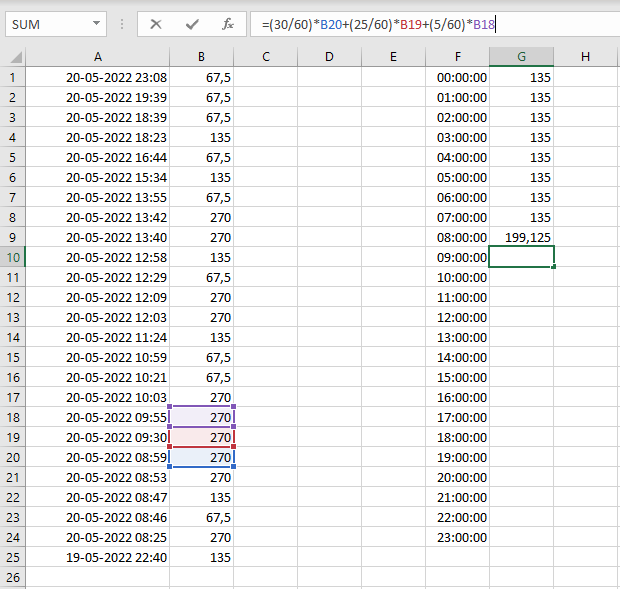Screen dimensions: 620x589
Task: Click cell with 20-05-2022 12:58
Action: [98, 257]
